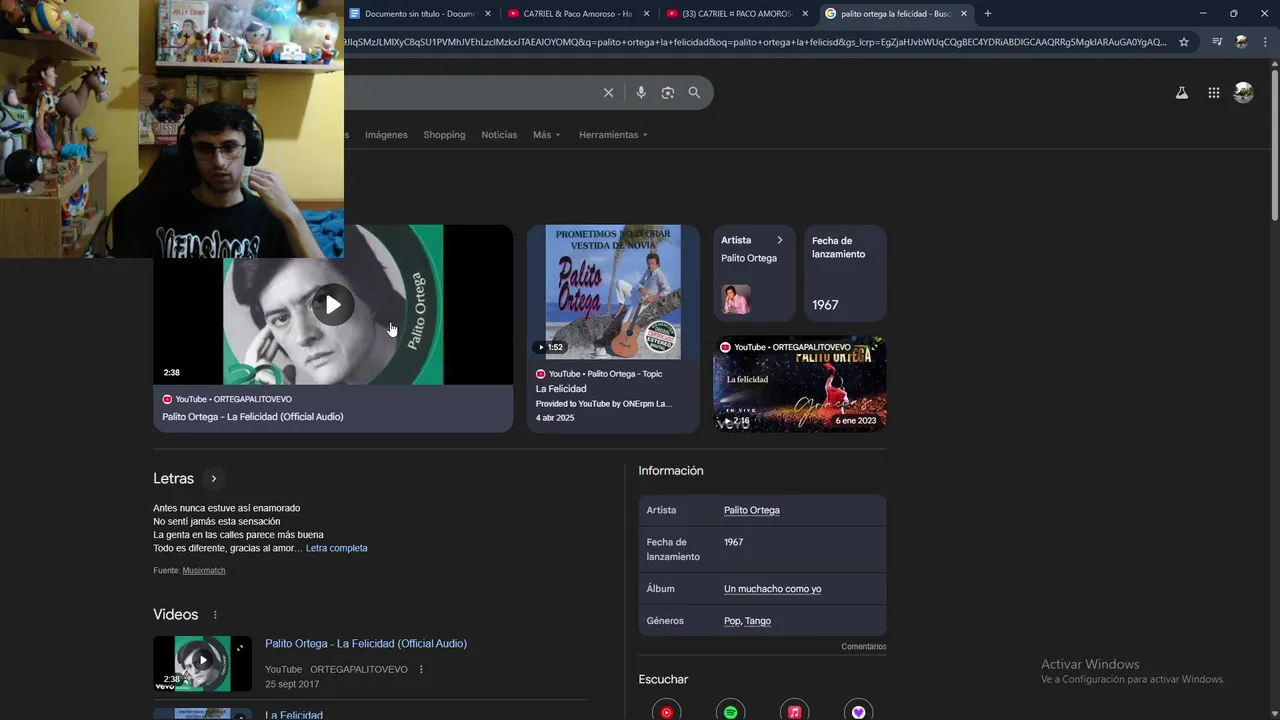This screenshot has height=720, width=1280.
Task: Open the YouTube Music listen icon
Action: tap(666, 711)
